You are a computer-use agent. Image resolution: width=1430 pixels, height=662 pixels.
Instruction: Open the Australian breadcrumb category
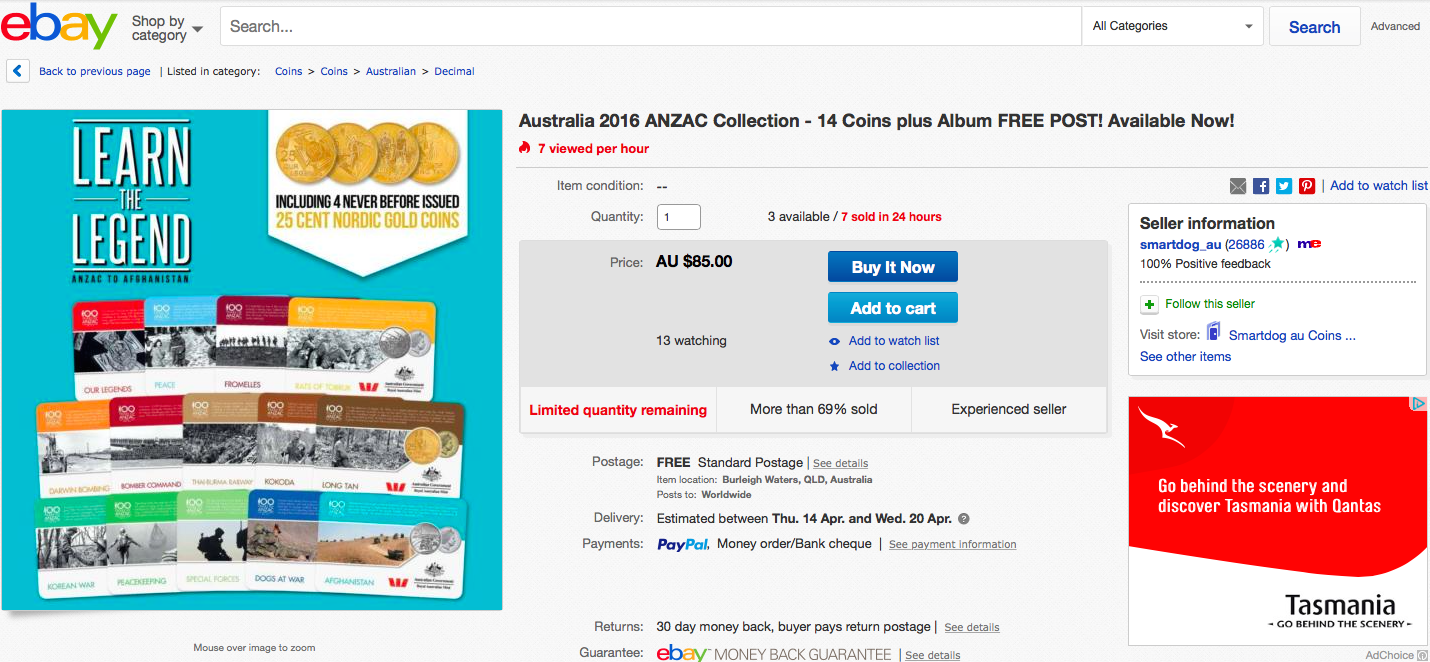[x=391, y=71]
